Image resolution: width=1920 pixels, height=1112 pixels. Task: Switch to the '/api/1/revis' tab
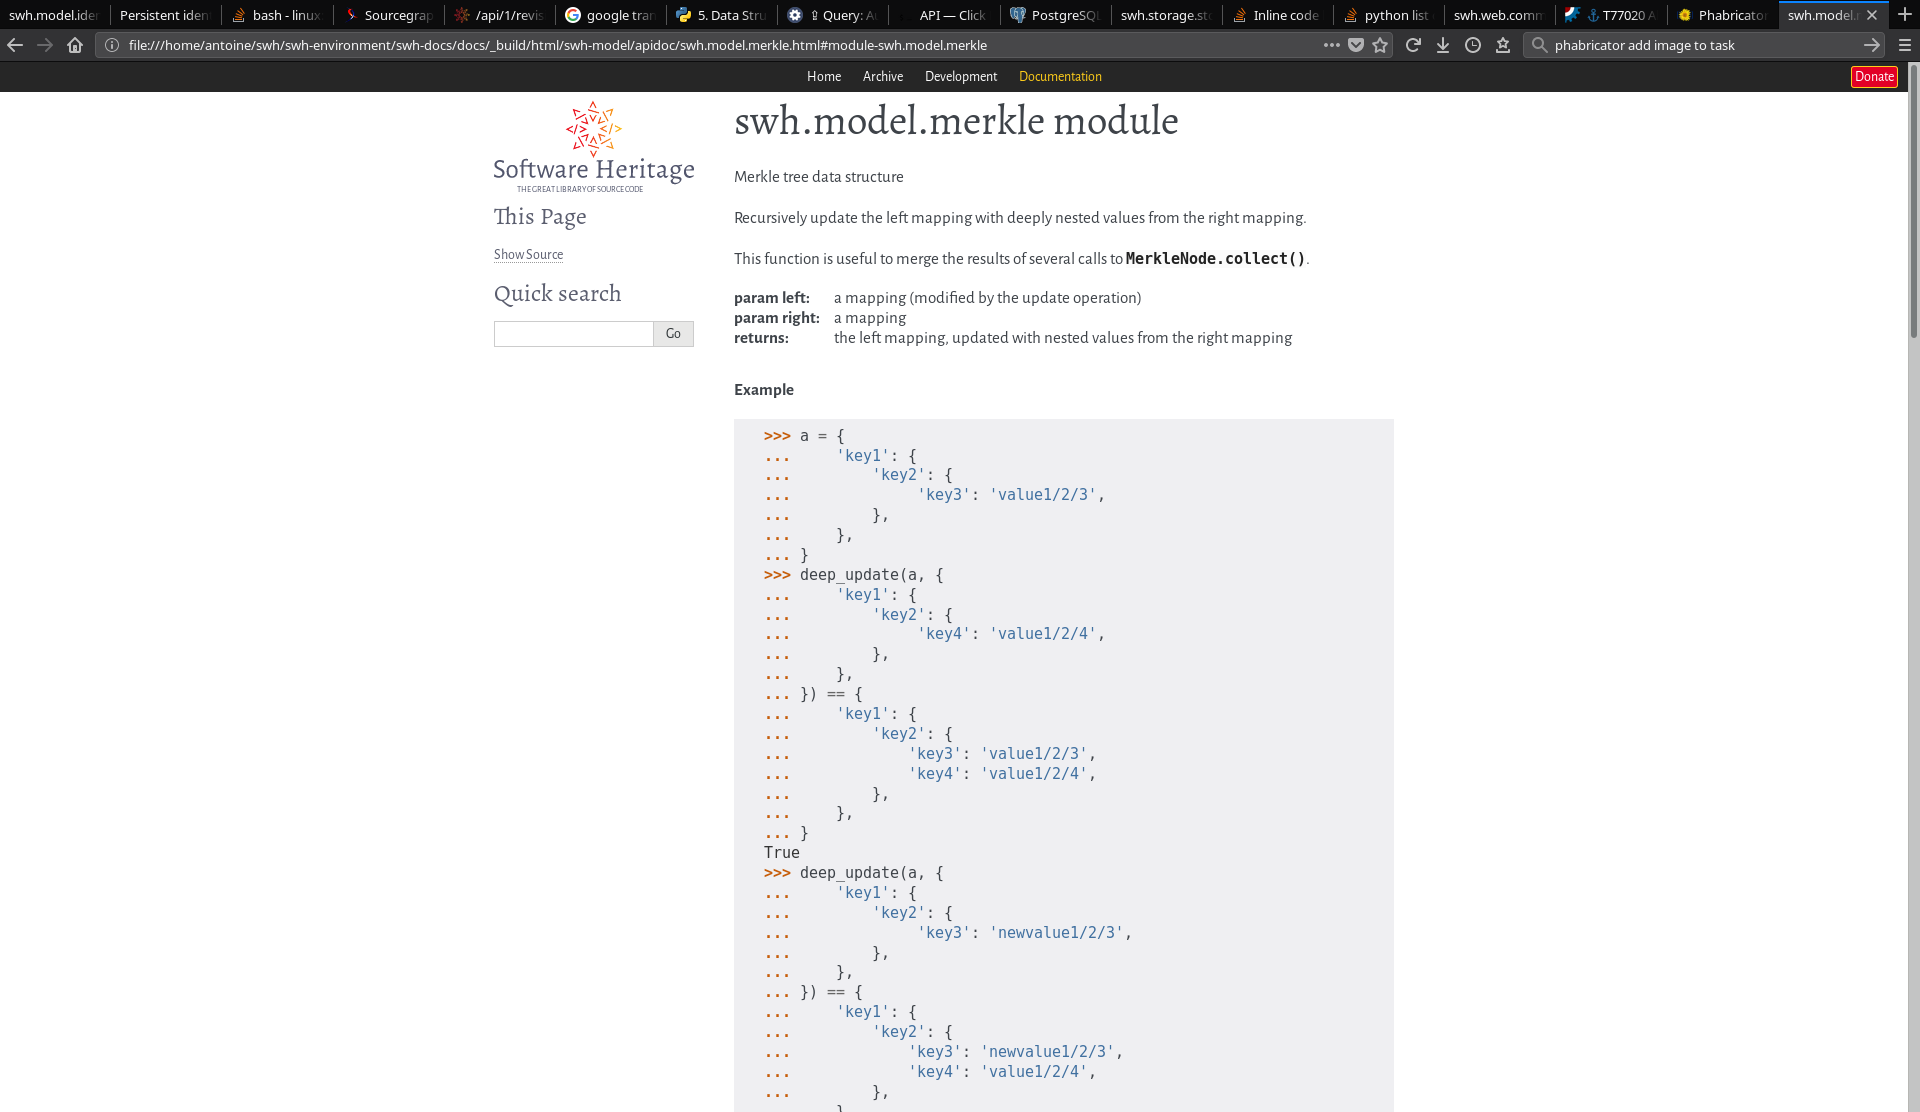[x=500, y=15]
